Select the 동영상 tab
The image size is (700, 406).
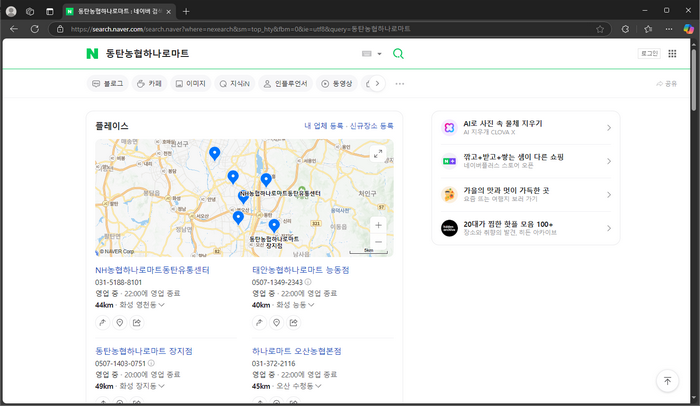(337, 84)
